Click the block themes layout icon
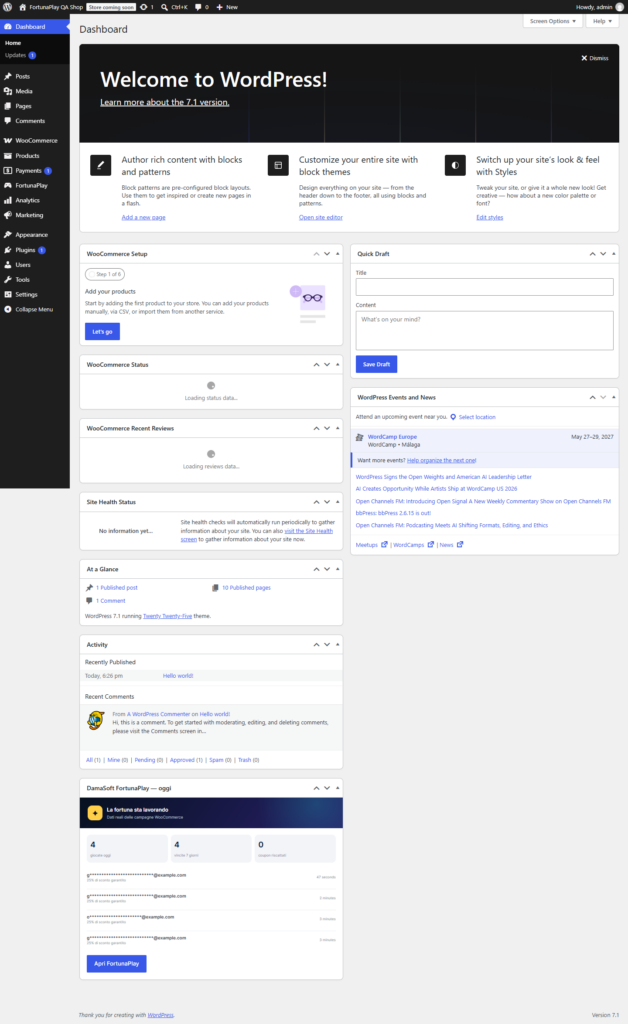The width and height of the screenshot is (628, 1024). pyautogui.click(x=278, y=165)
